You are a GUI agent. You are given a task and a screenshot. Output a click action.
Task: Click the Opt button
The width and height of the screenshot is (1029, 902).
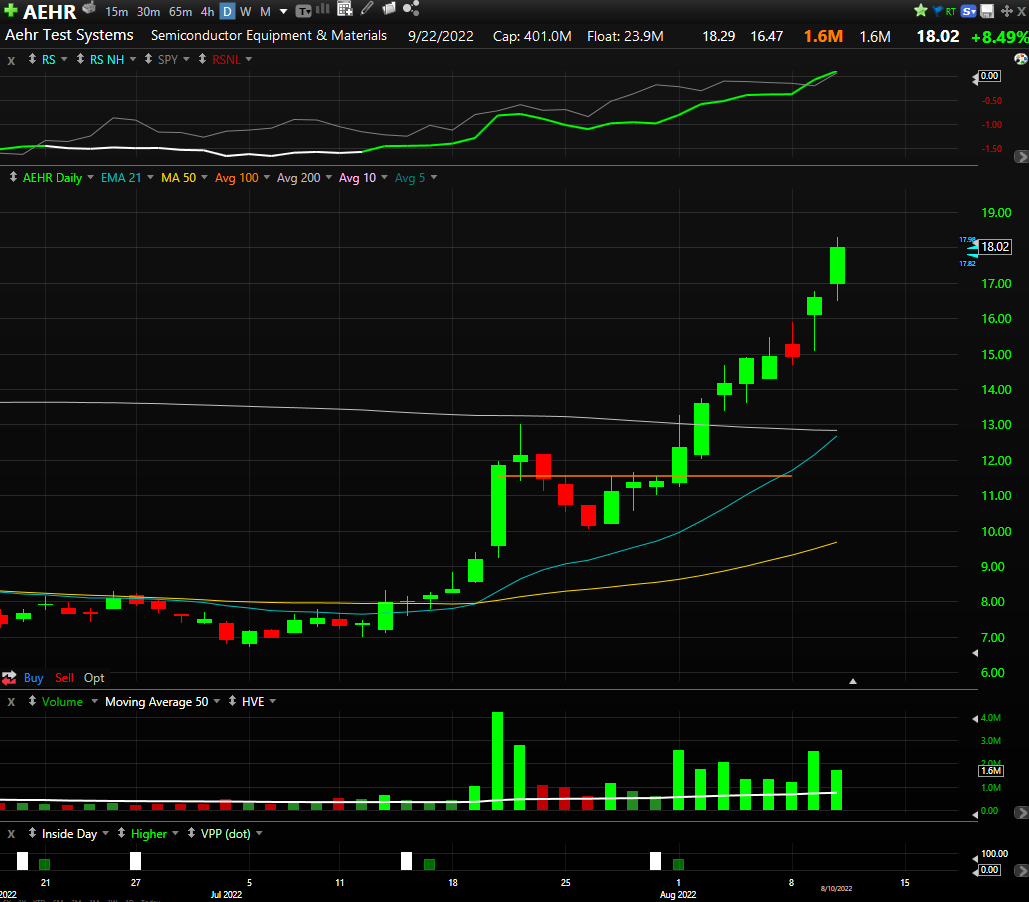click(x=94, y=678)
